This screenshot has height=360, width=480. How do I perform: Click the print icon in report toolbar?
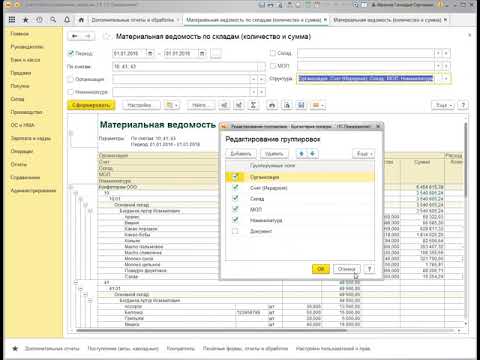272,105
